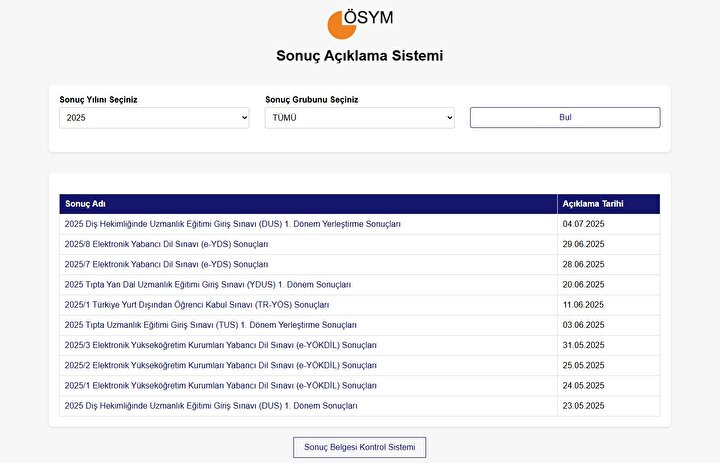
Task: Select the date 29.06.2025
Action: click(x=583, y=244)
